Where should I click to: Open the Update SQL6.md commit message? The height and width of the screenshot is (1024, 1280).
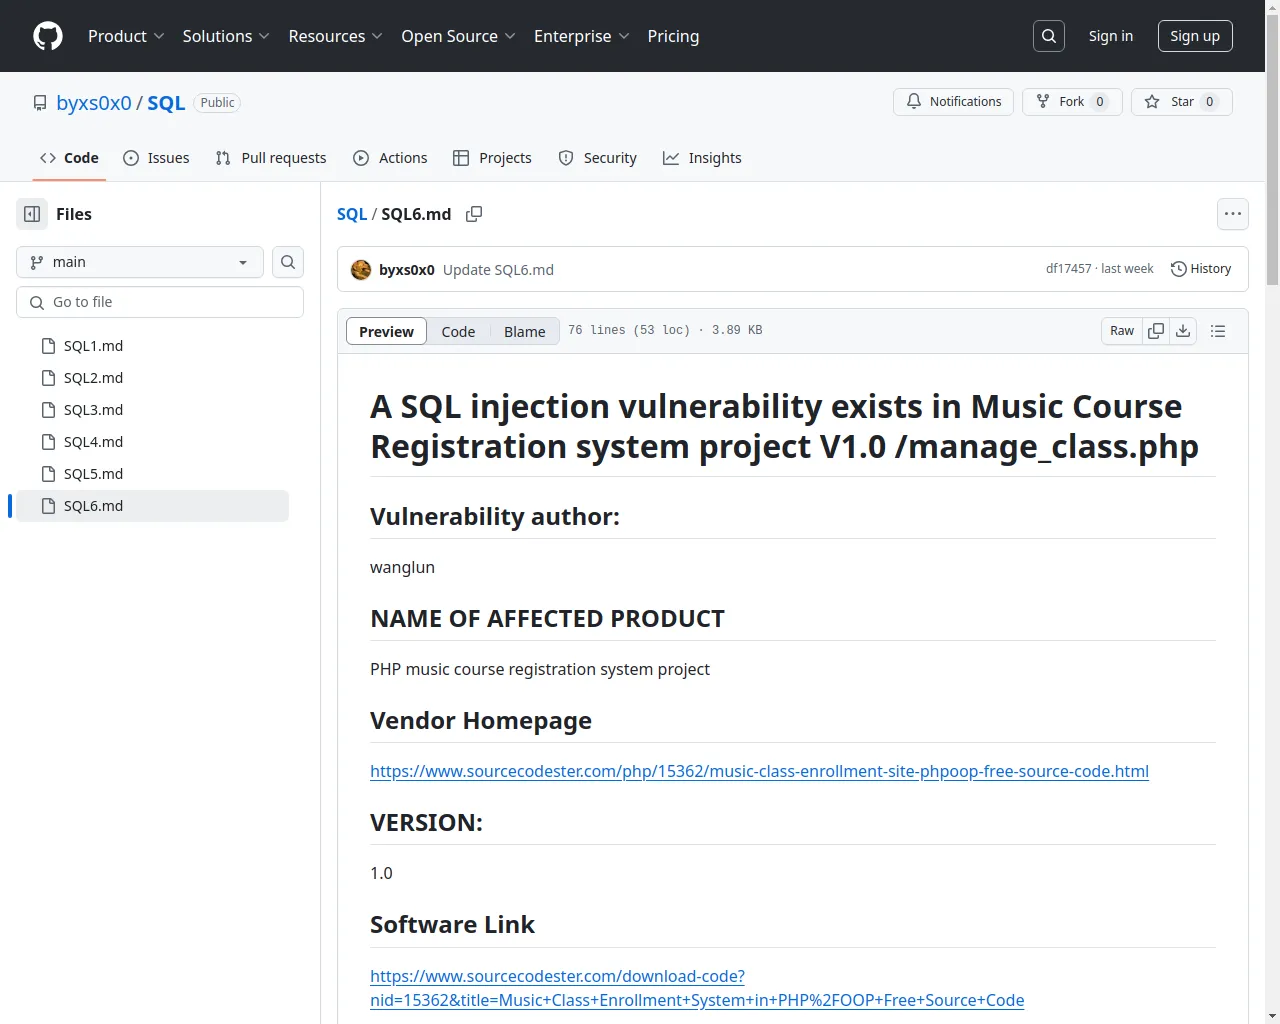(498, 270)
